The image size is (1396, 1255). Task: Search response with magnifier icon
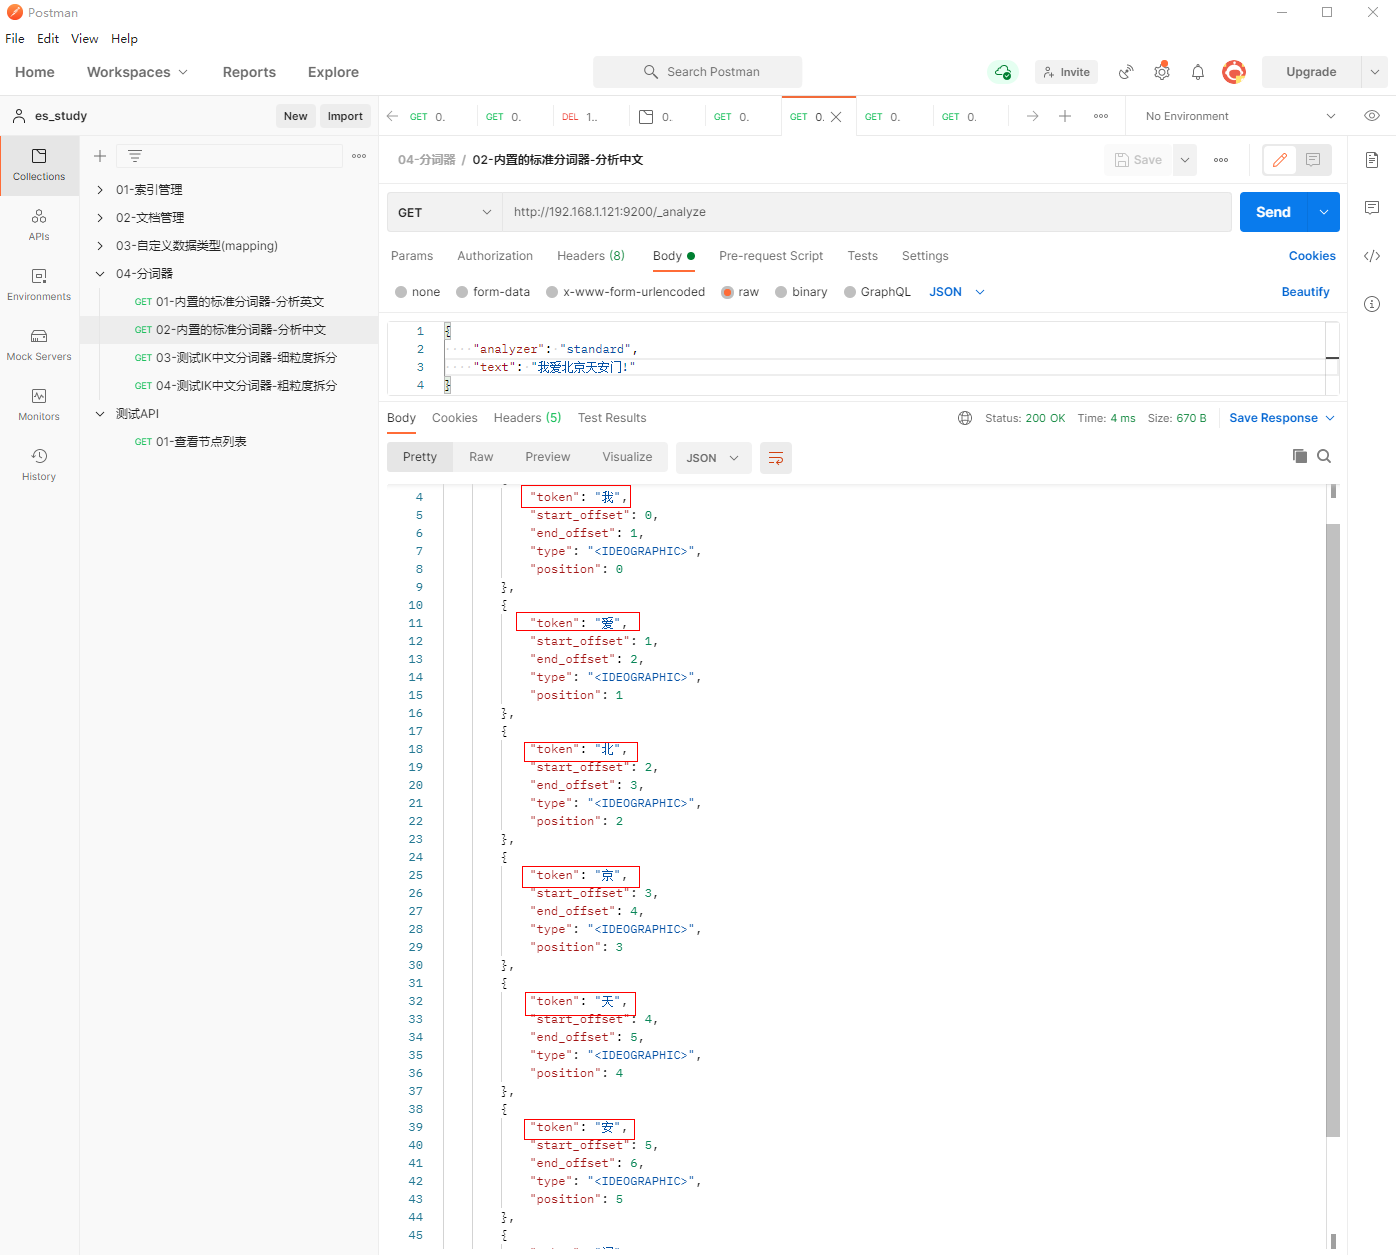point(1324,456)
